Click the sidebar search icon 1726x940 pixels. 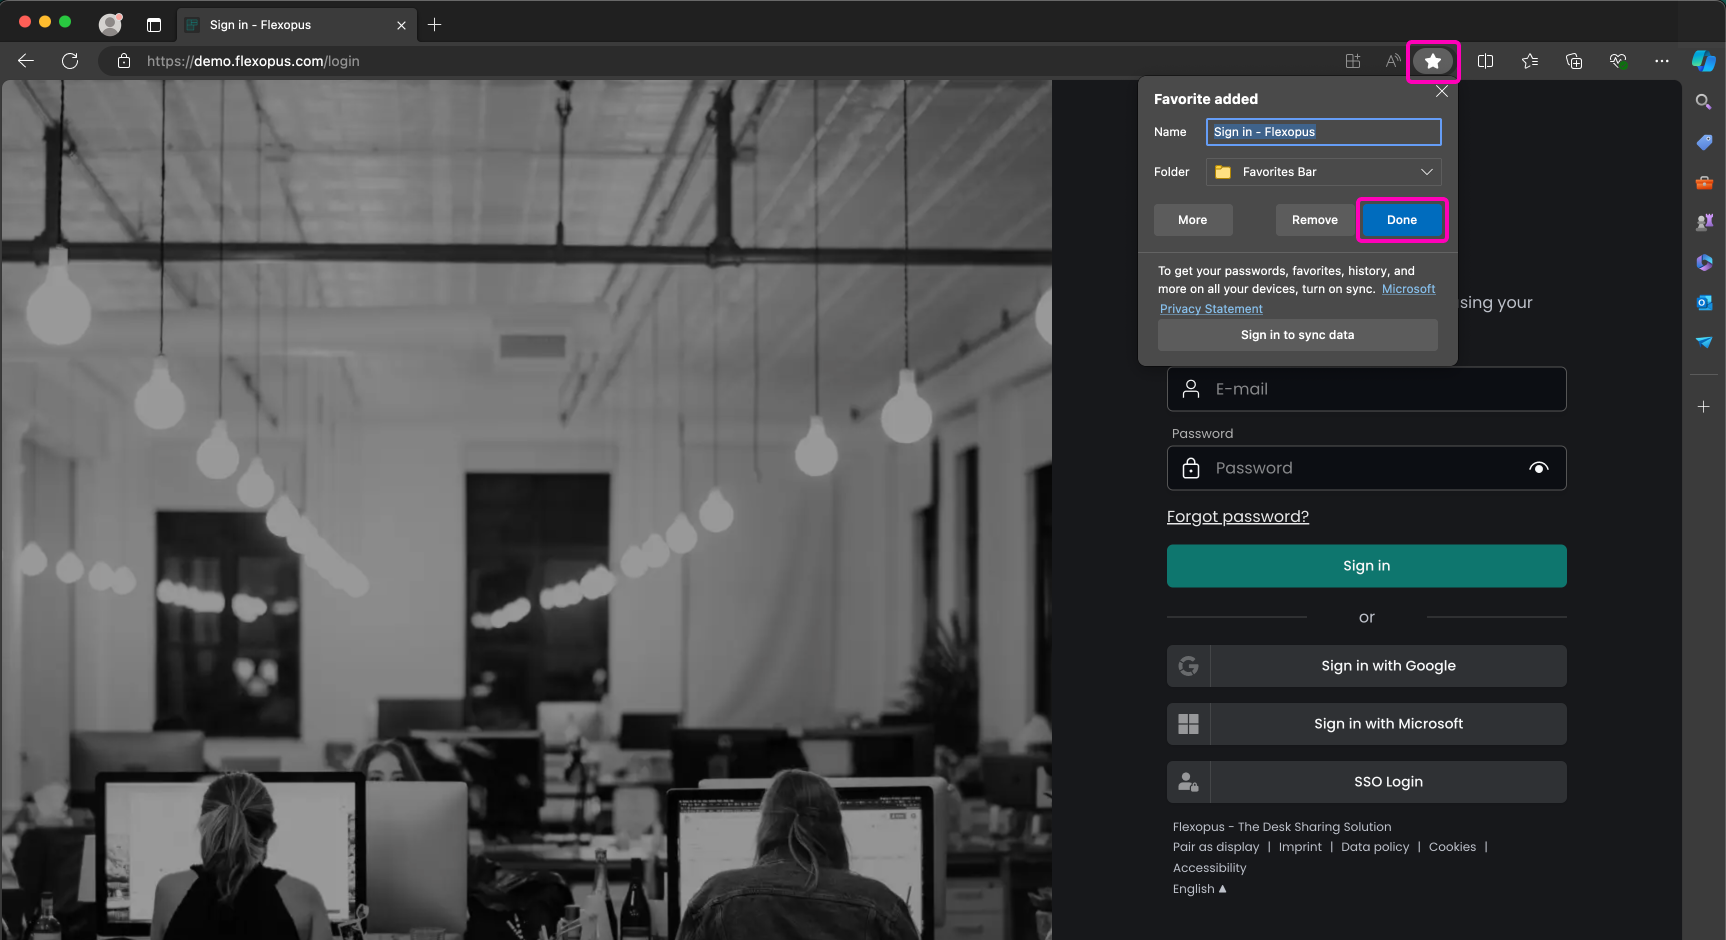click(x=1703, y=102)
